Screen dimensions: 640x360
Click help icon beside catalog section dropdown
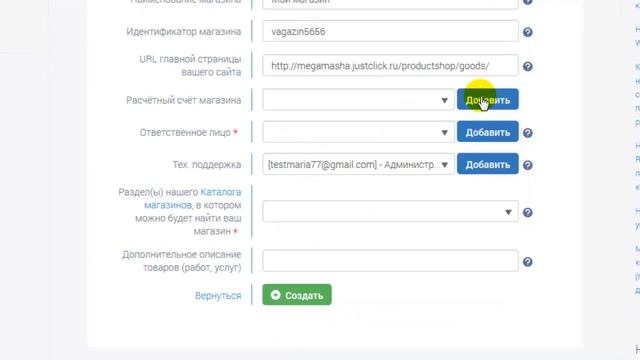527,212
